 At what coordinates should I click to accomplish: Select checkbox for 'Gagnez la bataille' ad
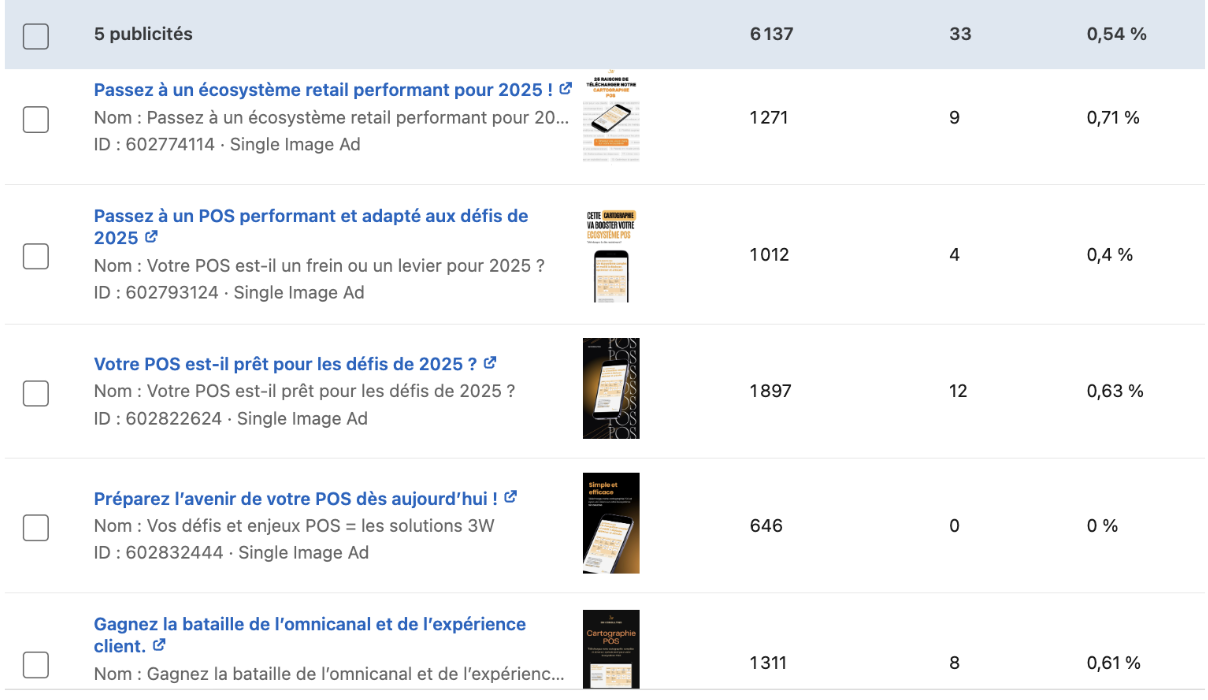coord(36,664)
